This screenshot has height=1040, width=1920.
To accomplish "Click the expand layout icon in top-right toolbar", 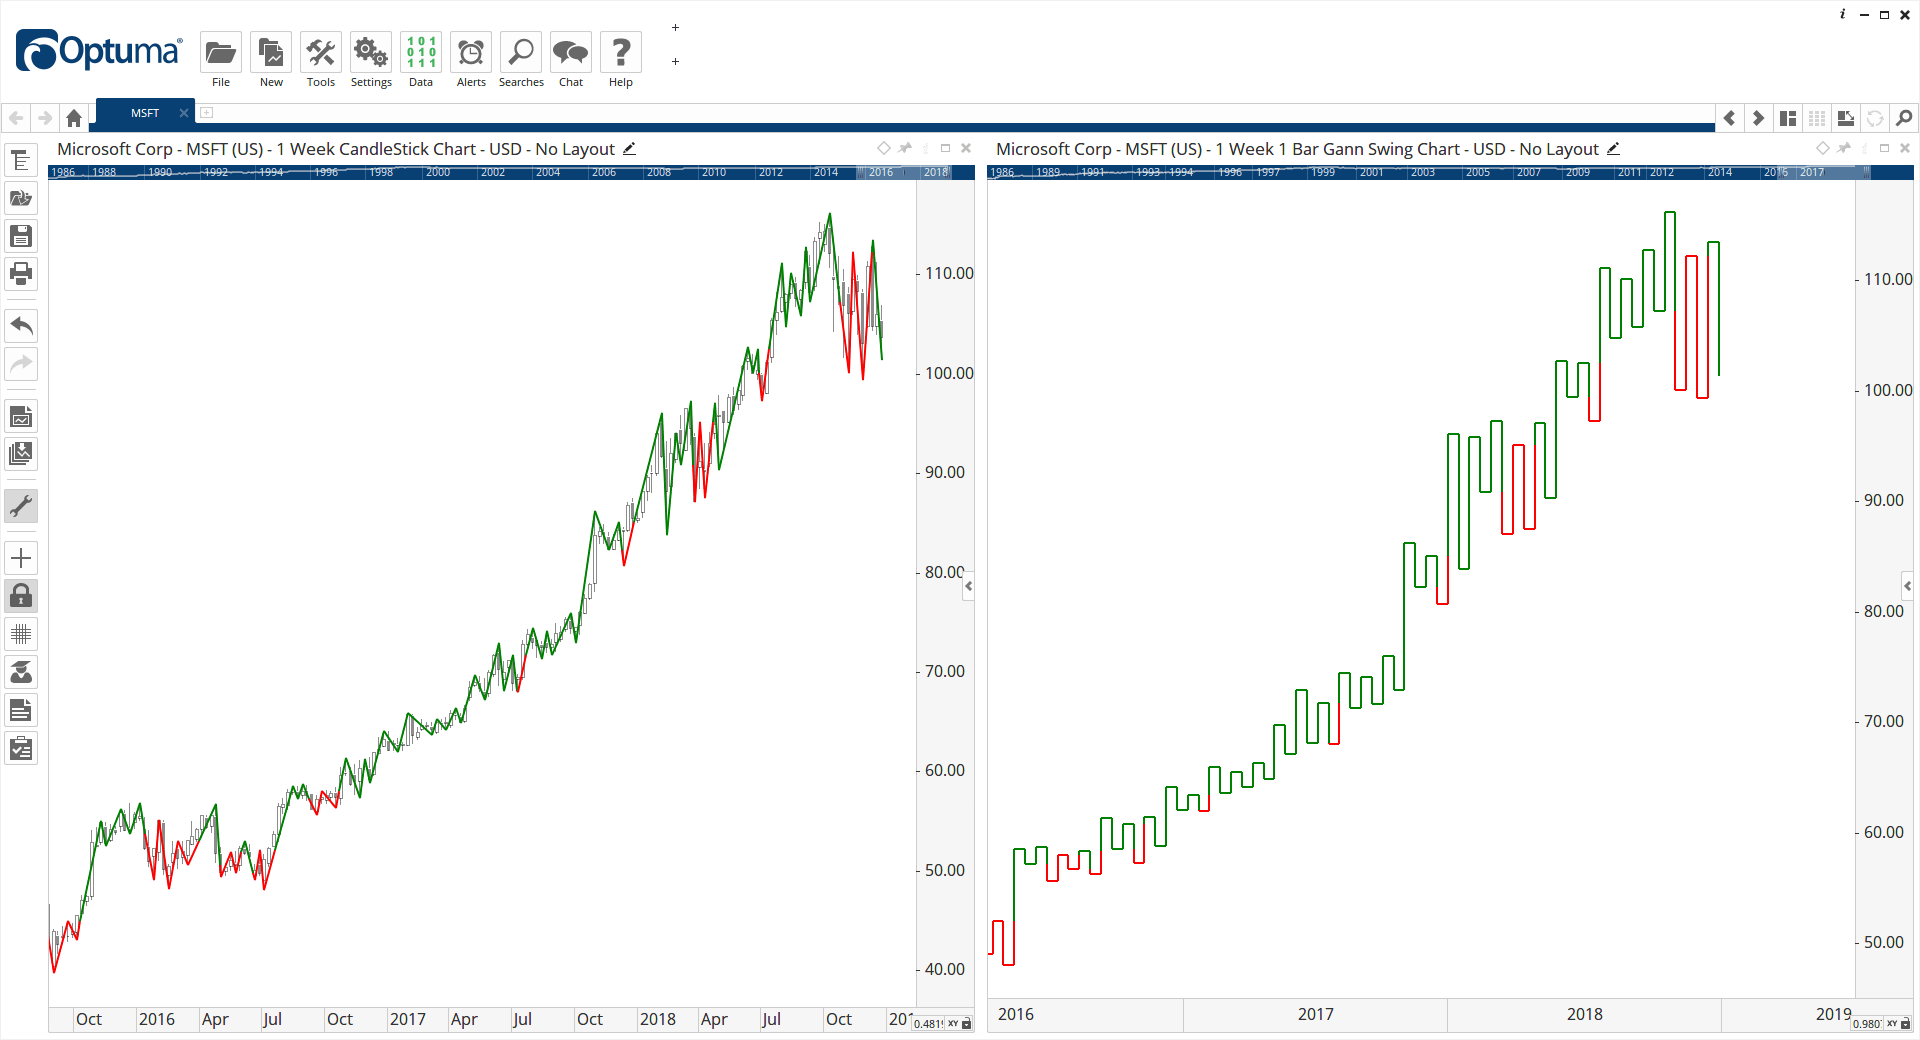I will click(1846, 118).
